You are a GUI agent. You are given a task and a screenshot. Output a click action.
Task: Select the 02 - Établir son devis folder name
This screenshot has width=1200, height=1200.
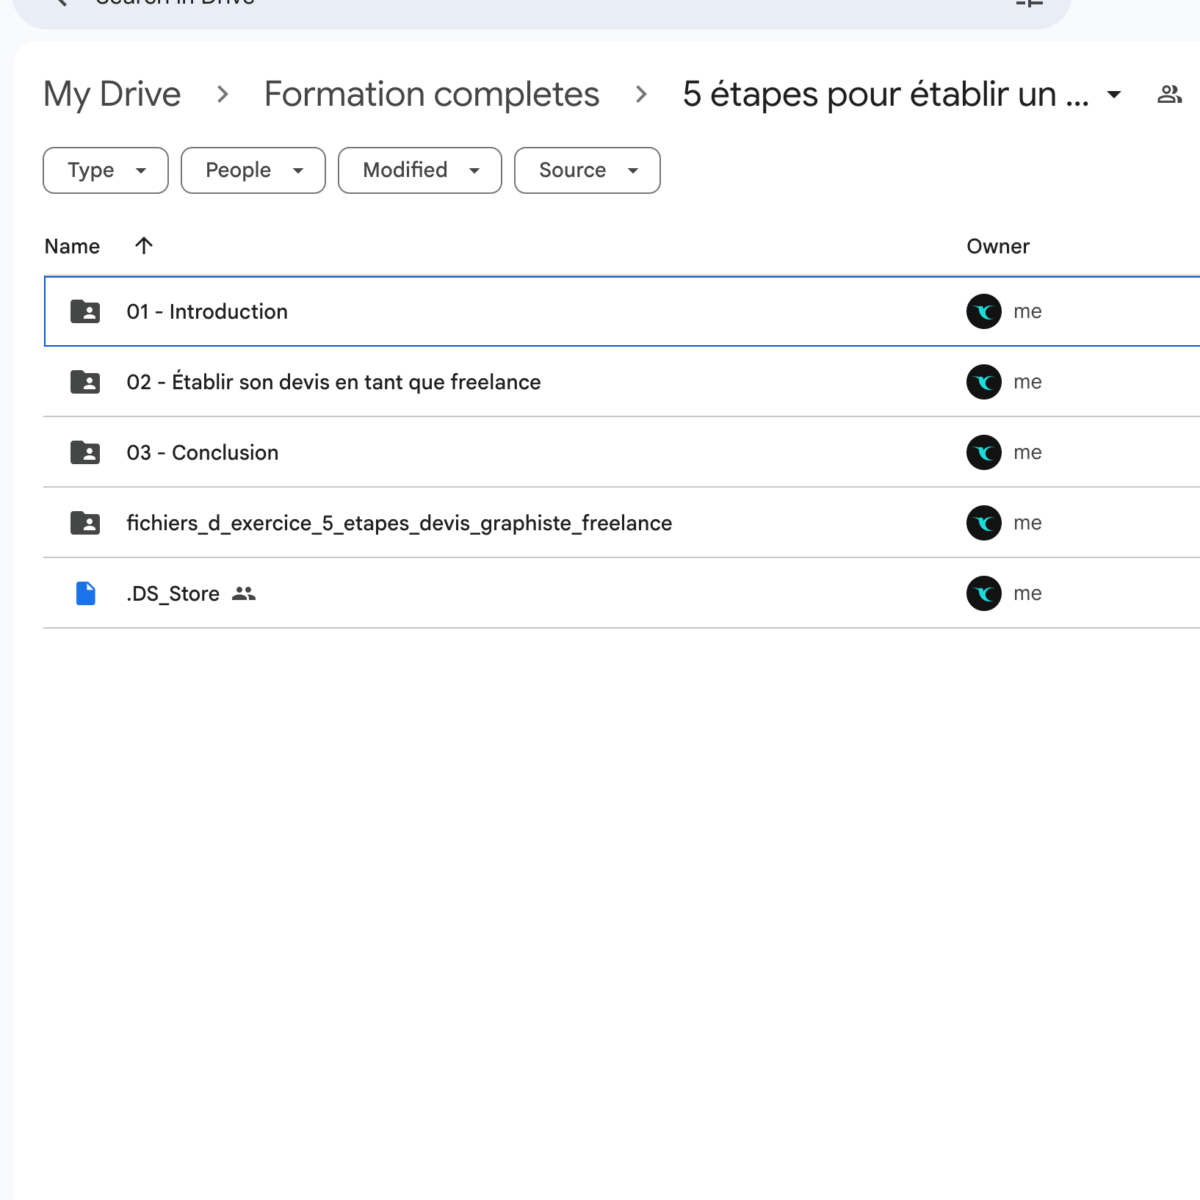pyautogui.click(x=333, y=382)
